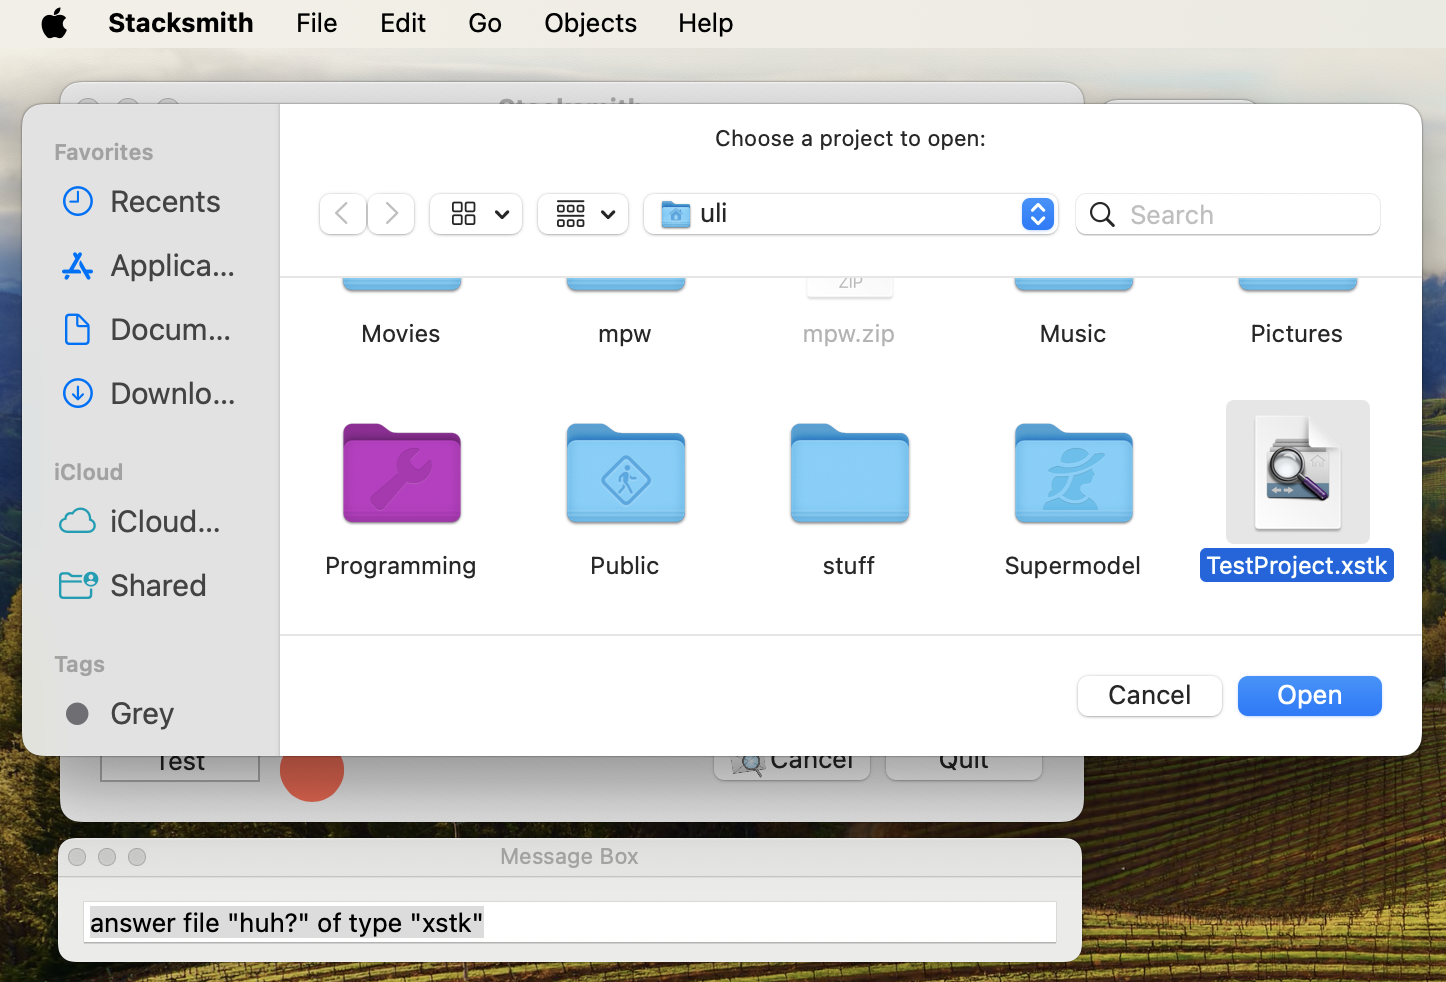Select the Public folder icon
This screenshot has height=982, width=1446.
(626, 473)
